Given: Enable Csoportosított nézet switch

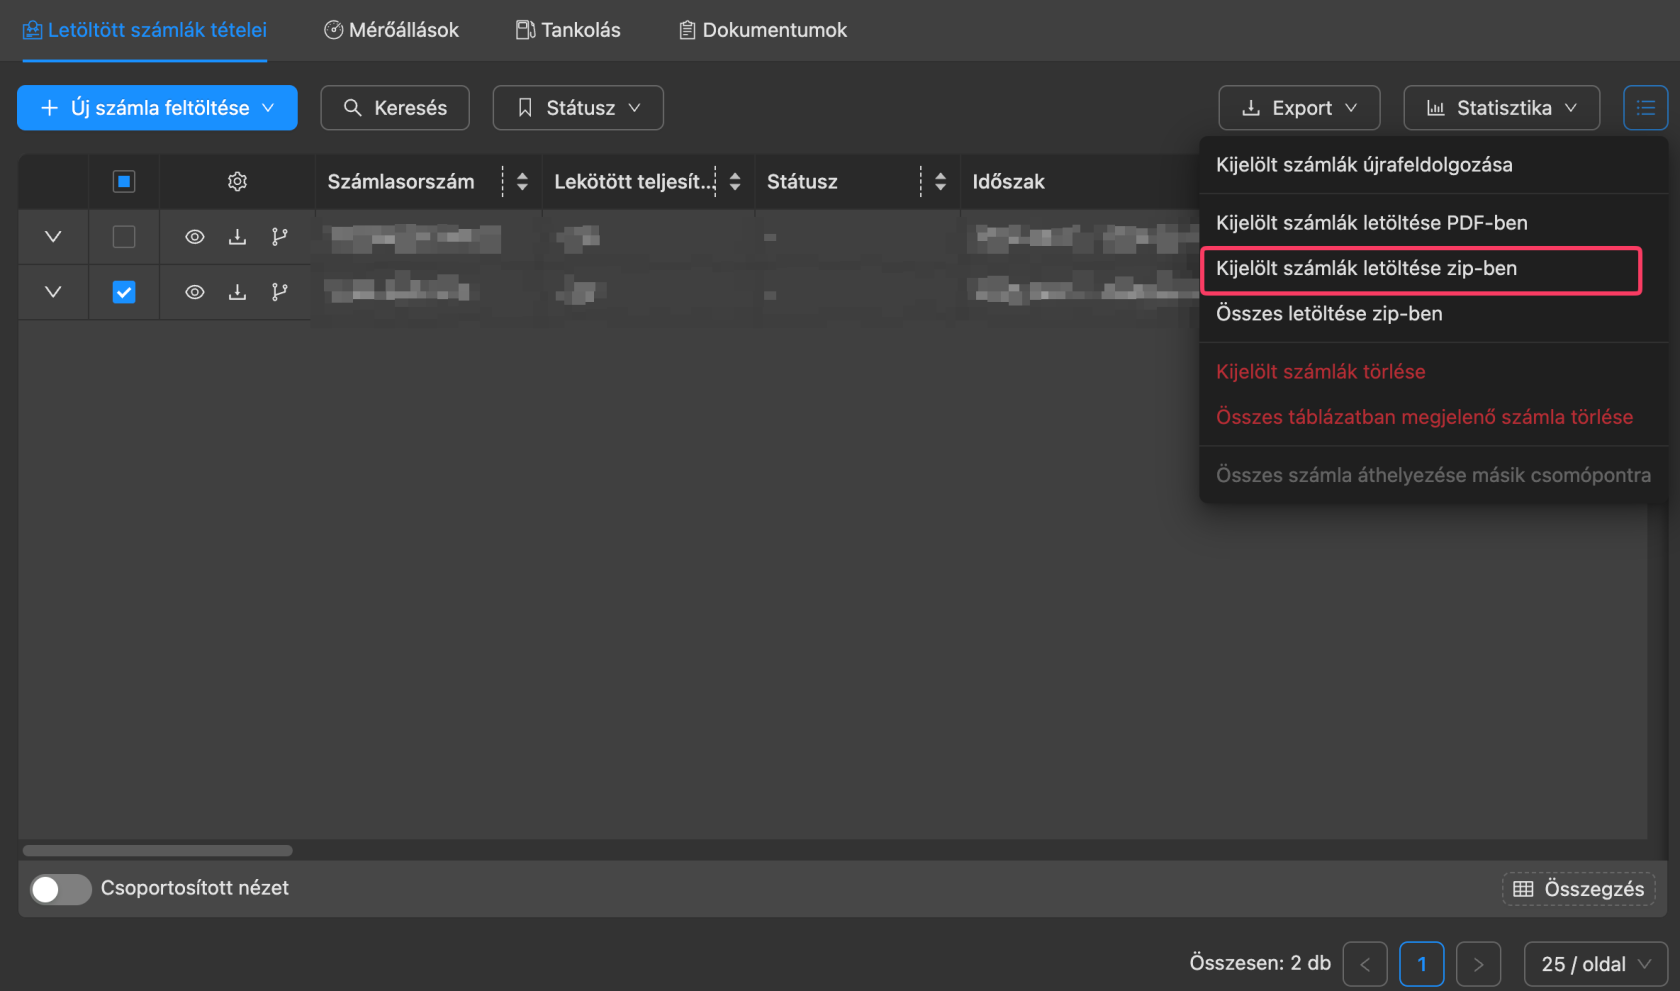Looking at the screenshot, I should click(60, 889).
